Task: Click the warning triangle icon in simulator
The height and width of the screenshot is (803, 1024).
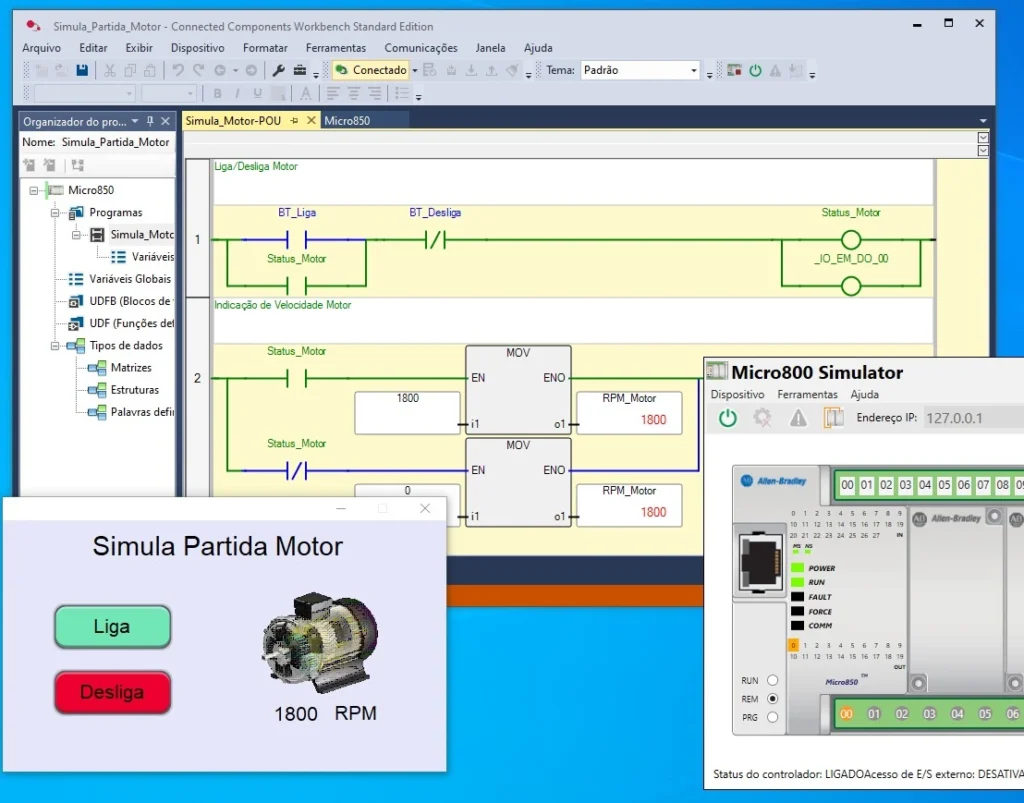Action: (x=798, y=418)
